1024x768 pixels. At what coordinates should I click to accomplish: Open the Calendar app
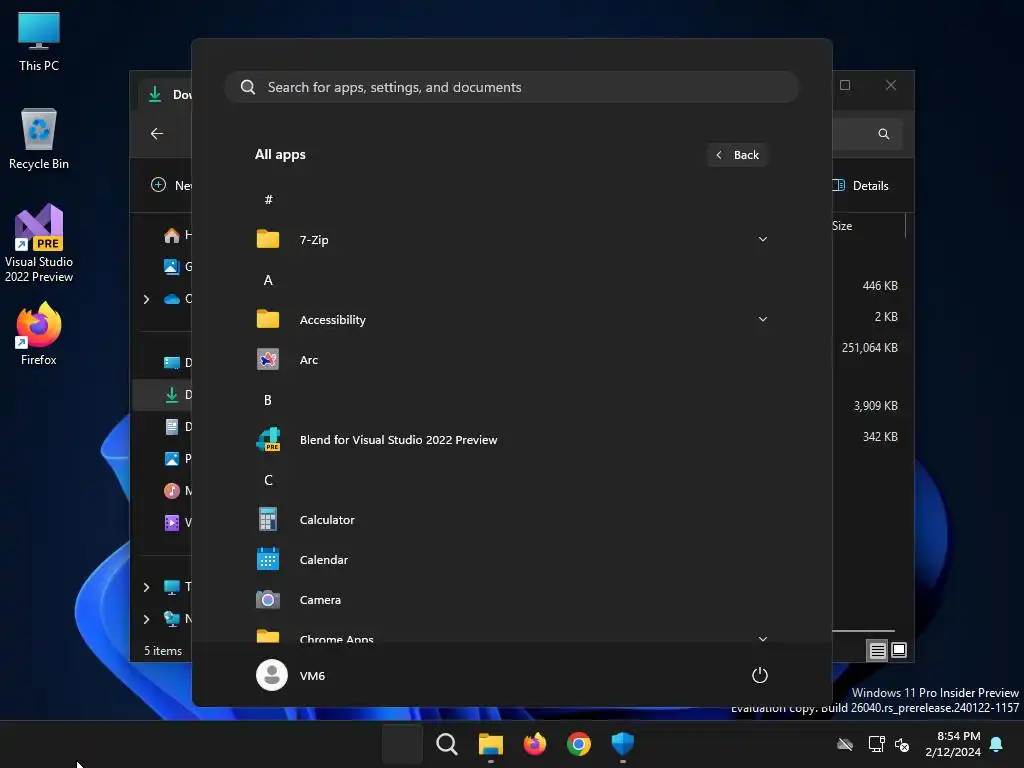point(511,560)
